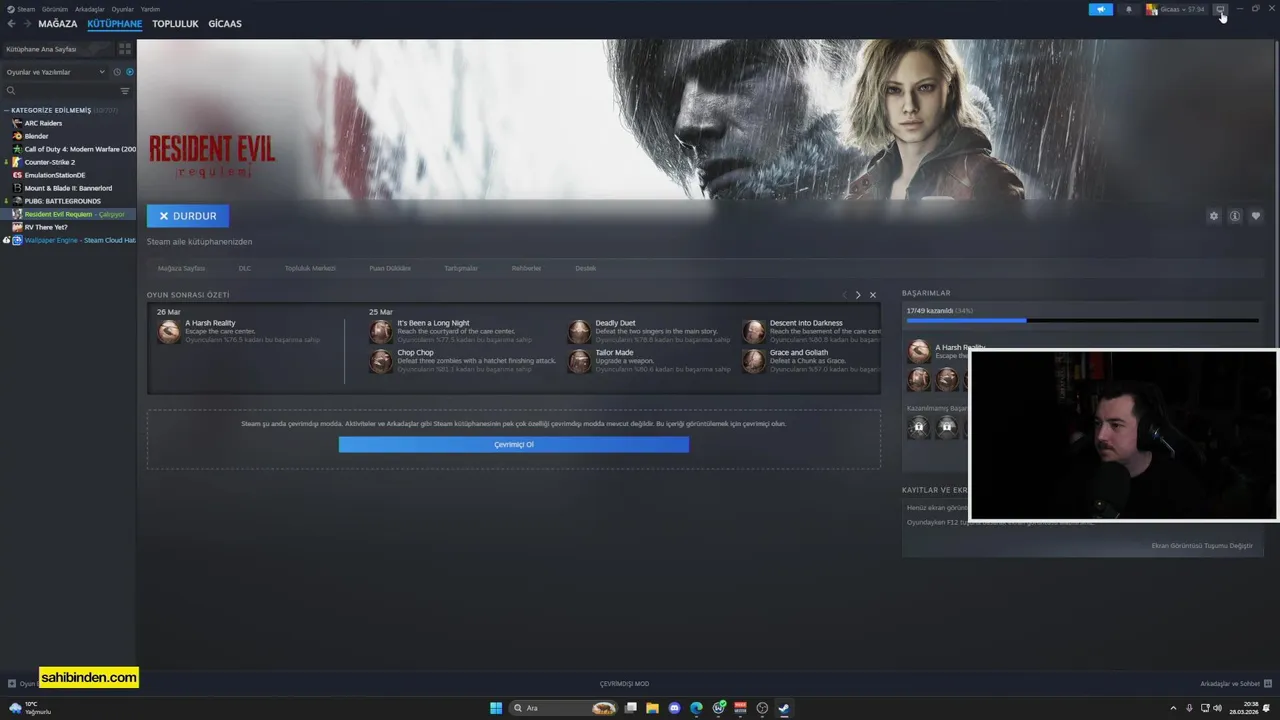This screenshot has height=720, width=1280.
Task: Select the Deadly Duet achievement icon
Action: [x=579, y=332]
